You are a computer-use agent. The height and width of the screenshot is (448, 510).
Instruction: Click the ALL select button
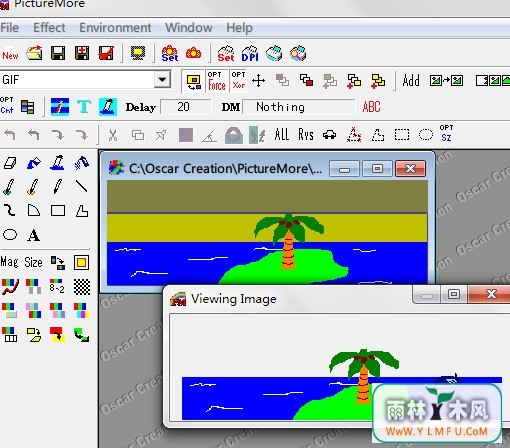click(x=282, y=135)
